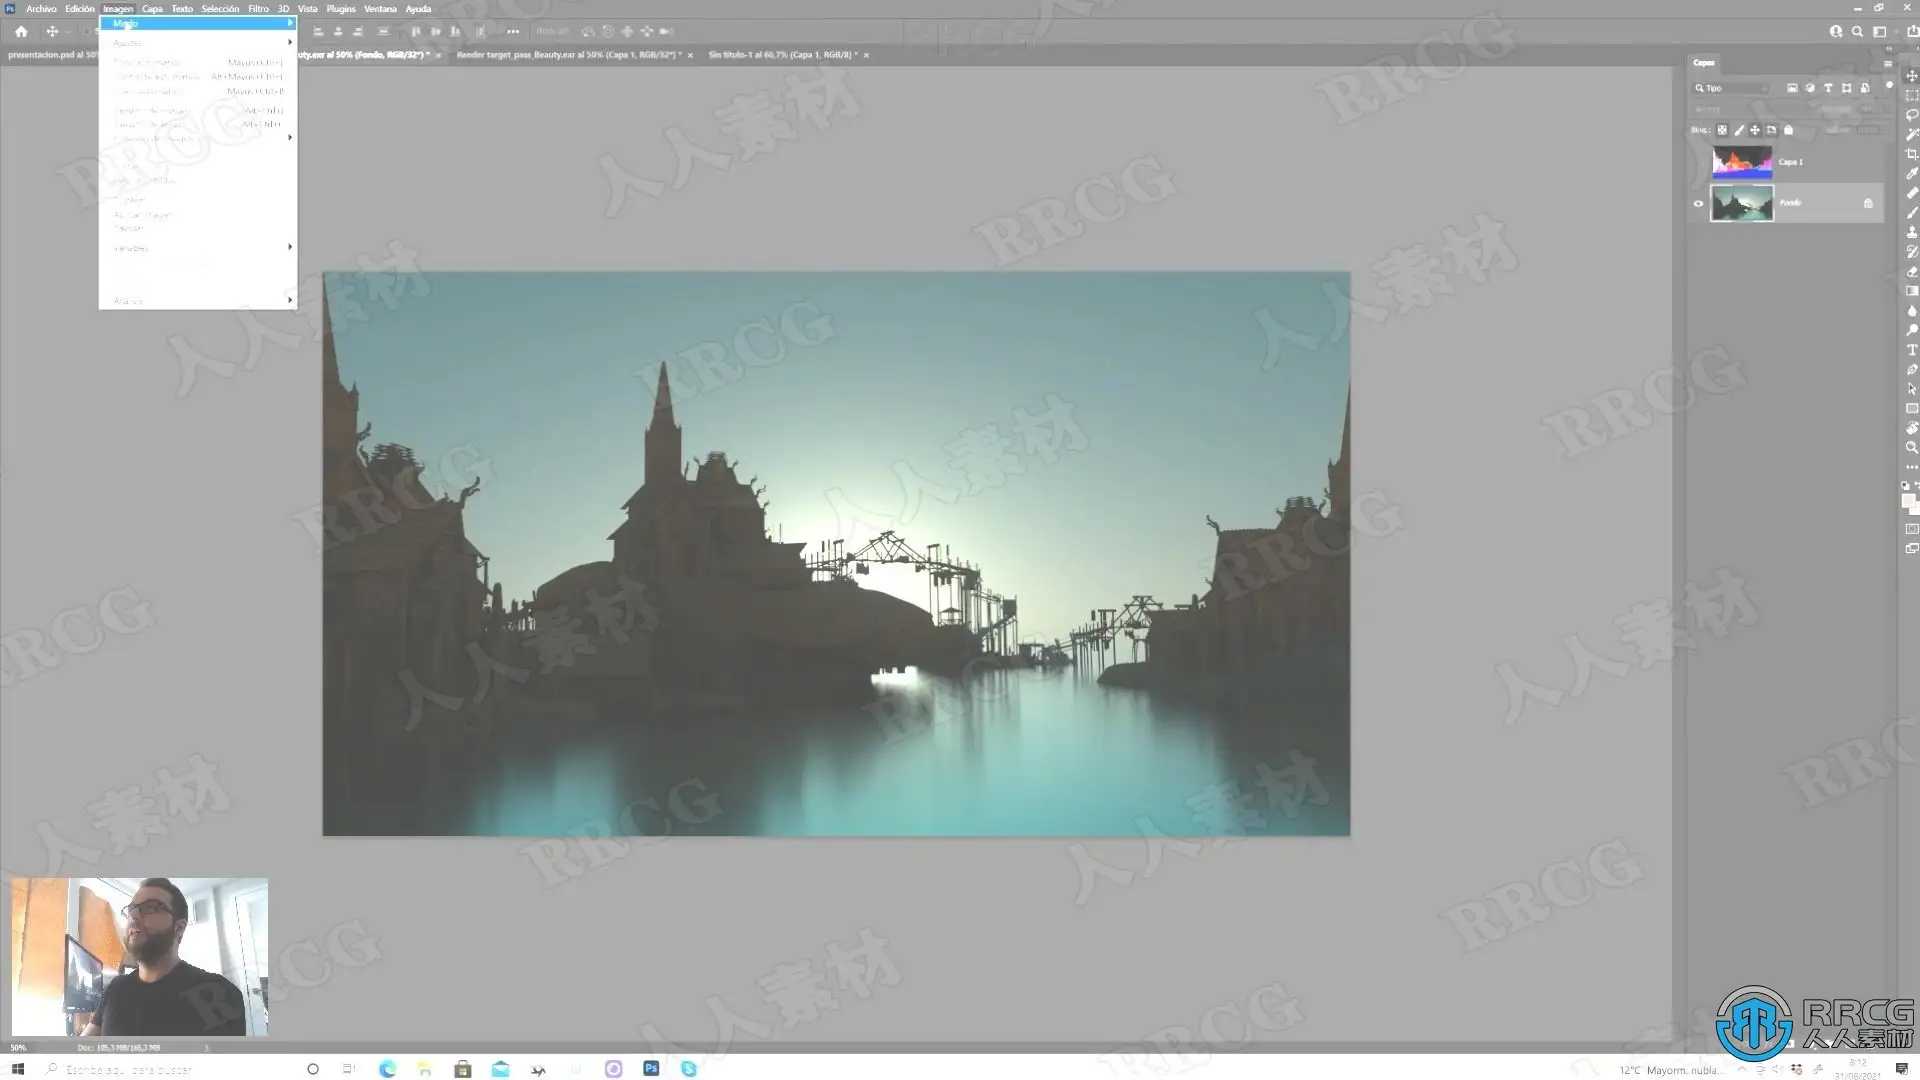Open the Filtro menu
The width and height of the screenshot is (1920, 1080).
click(x=258, y=9)
